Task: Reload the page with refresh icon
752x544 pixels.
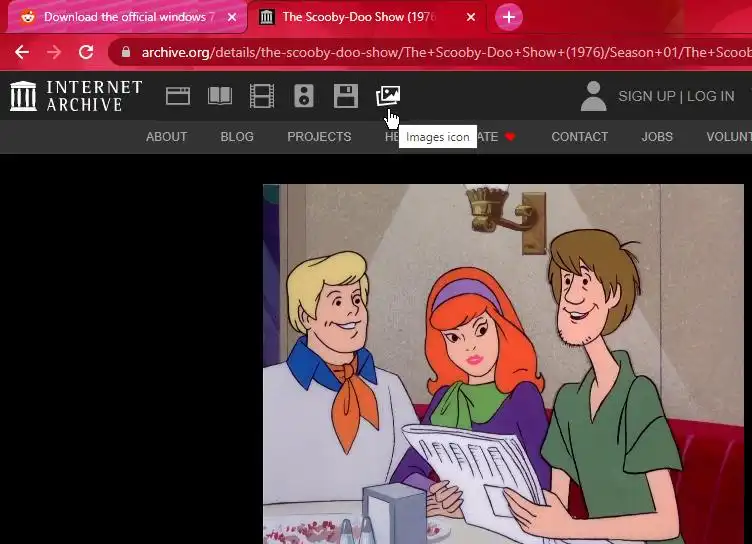Action: 86,52
